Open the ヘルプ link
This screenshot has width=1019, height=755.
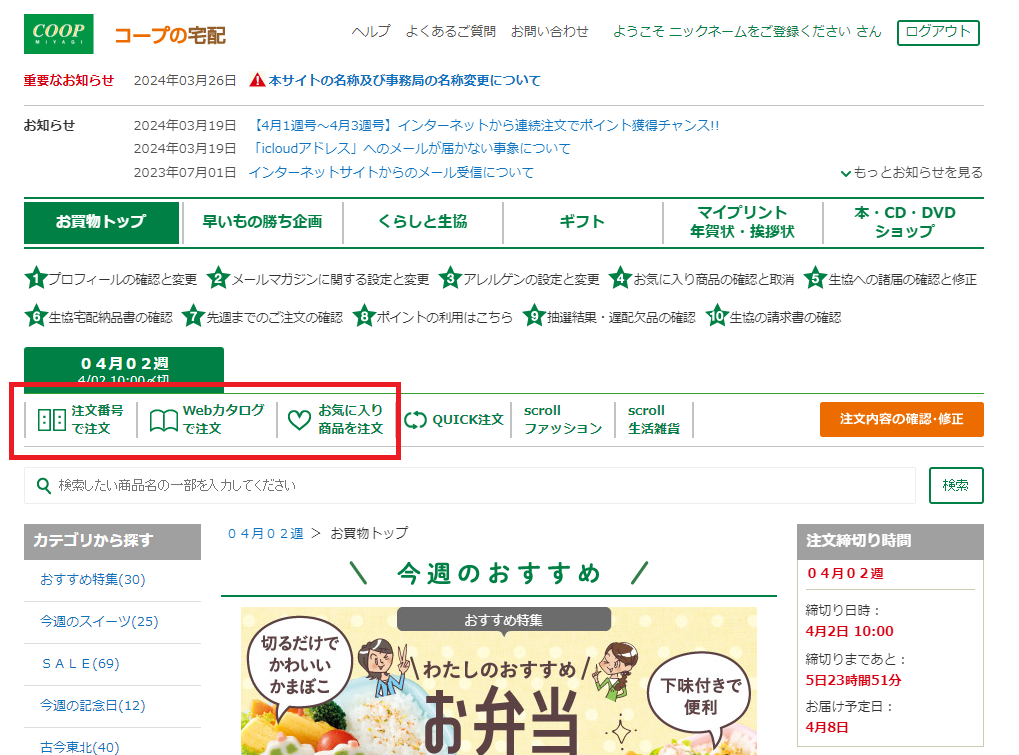tap(371, 31)
